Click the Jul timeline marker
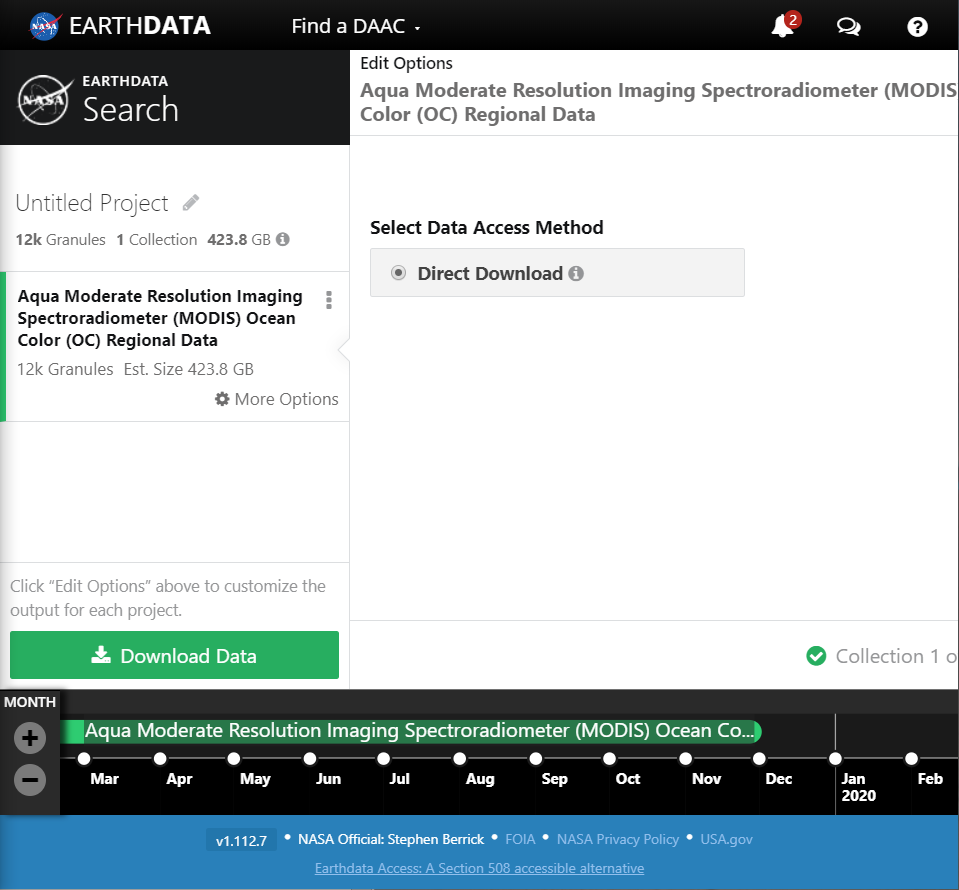 383,758
